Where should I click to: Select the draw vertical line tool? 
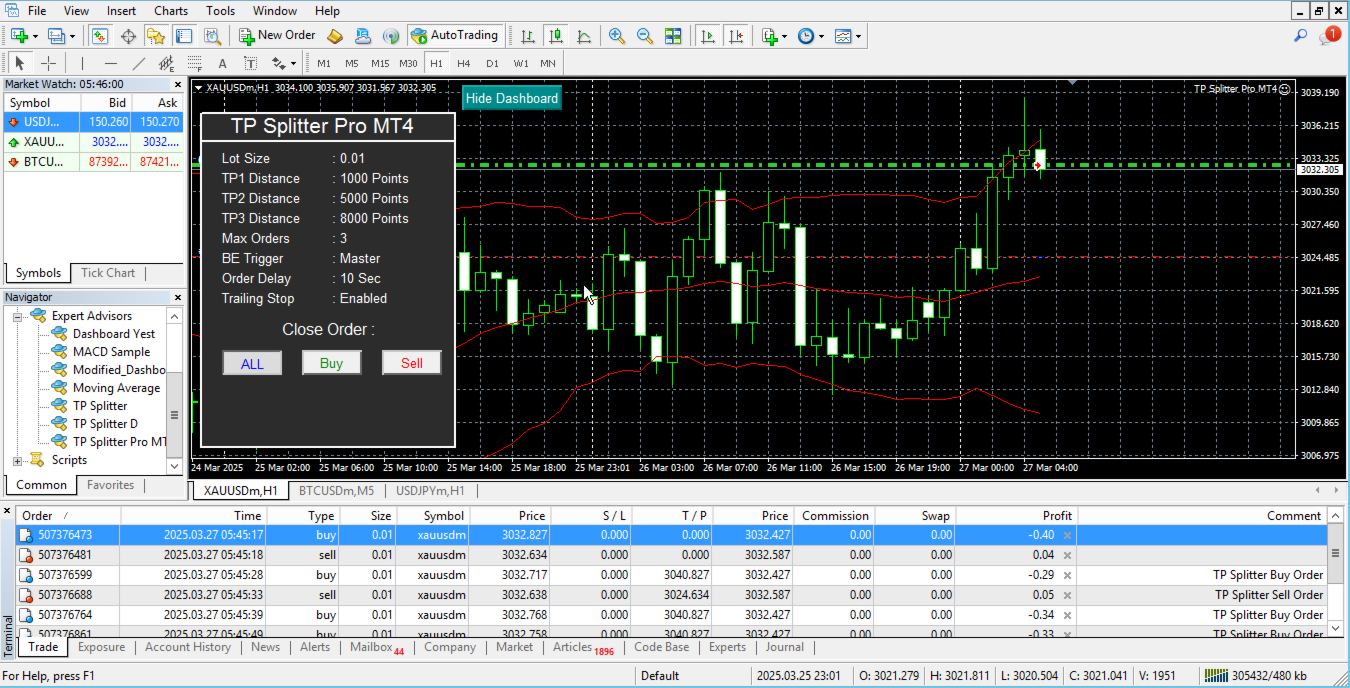[x=83, y=63]
